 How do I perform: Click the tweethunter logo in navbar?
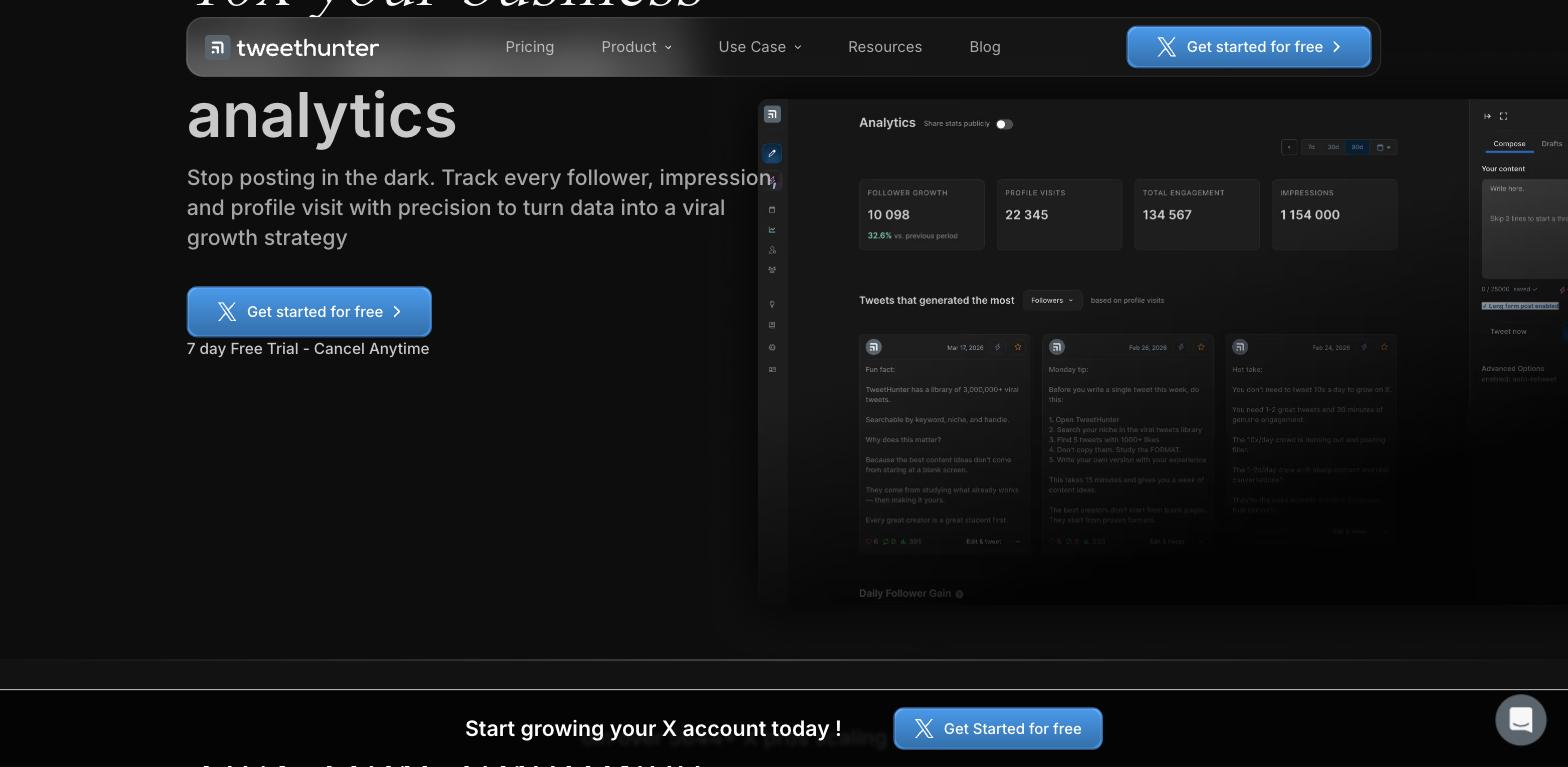click(292, 47)
